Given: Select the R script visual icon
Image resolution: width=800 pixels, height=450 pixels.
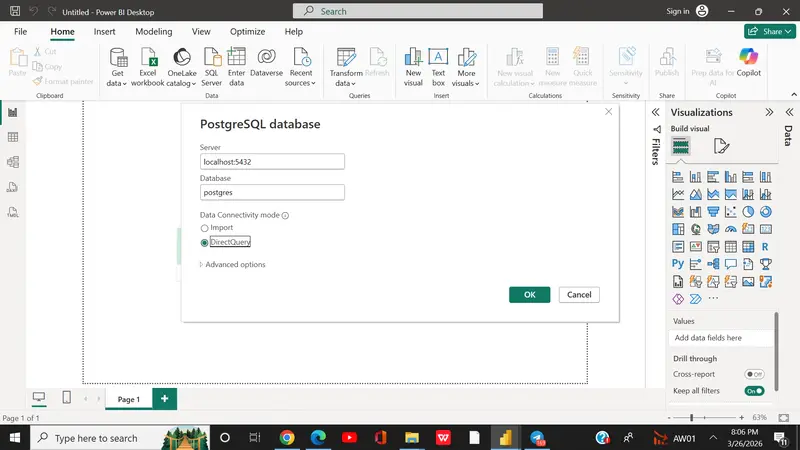Looking at the screenshot, I should click(x=765, y=246).
